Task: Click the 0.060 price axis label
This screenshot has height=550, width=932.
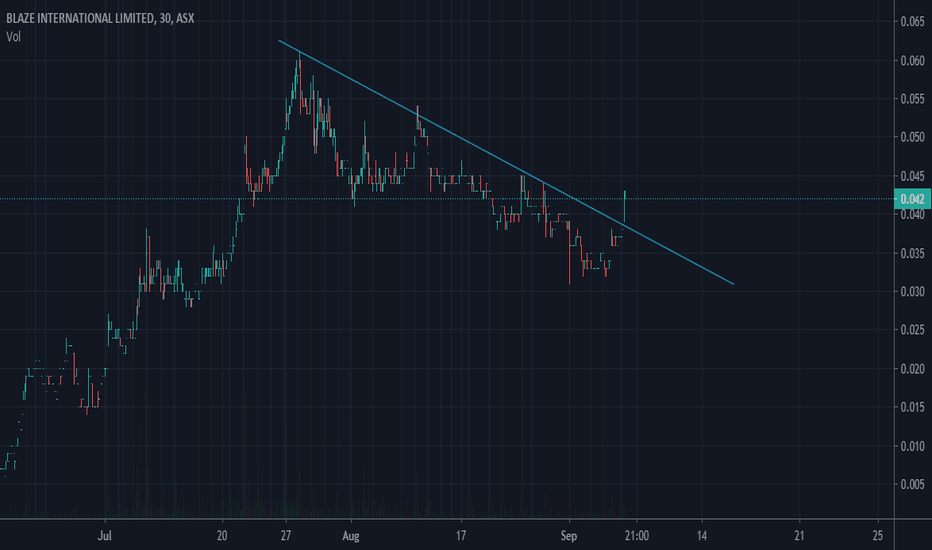Action: tap(912, 61)
